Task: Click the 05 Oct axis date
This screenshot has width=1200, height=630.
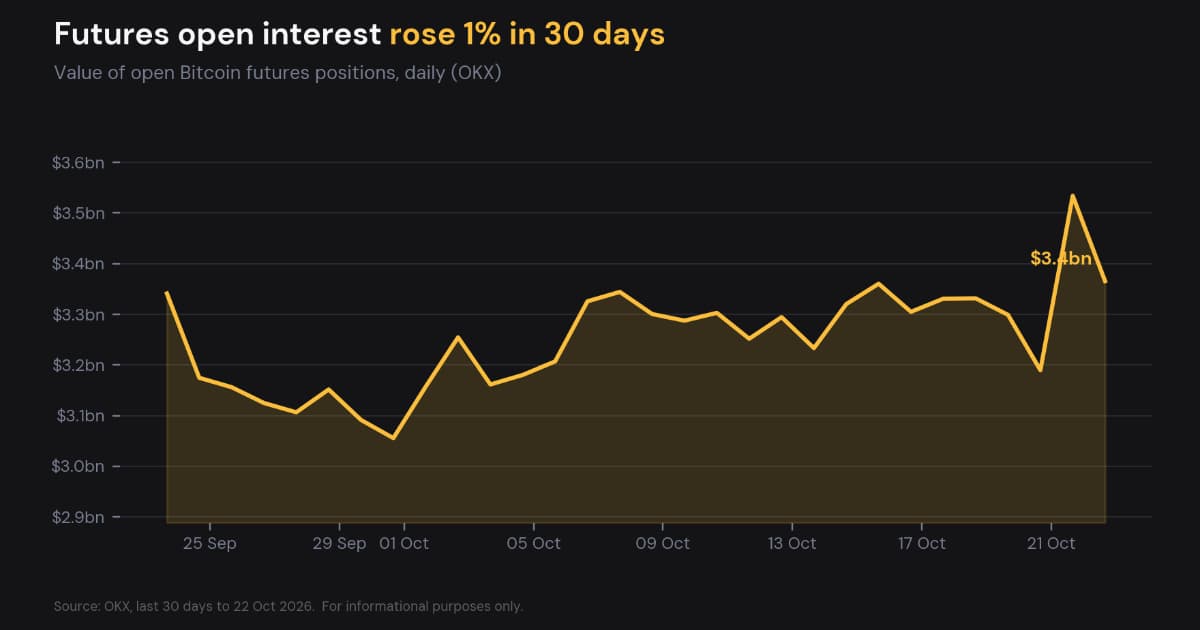Action: coord(533,544)
